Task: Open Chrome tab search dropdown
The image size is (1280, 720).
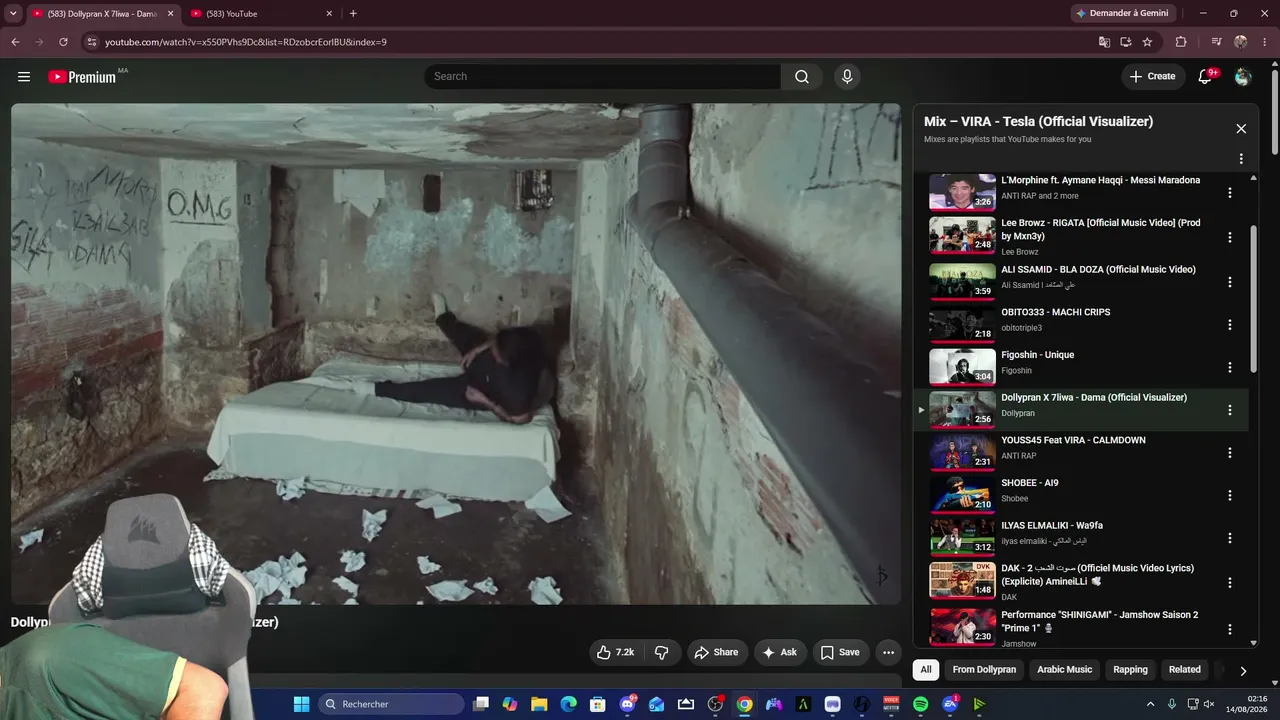Action: 13,13
